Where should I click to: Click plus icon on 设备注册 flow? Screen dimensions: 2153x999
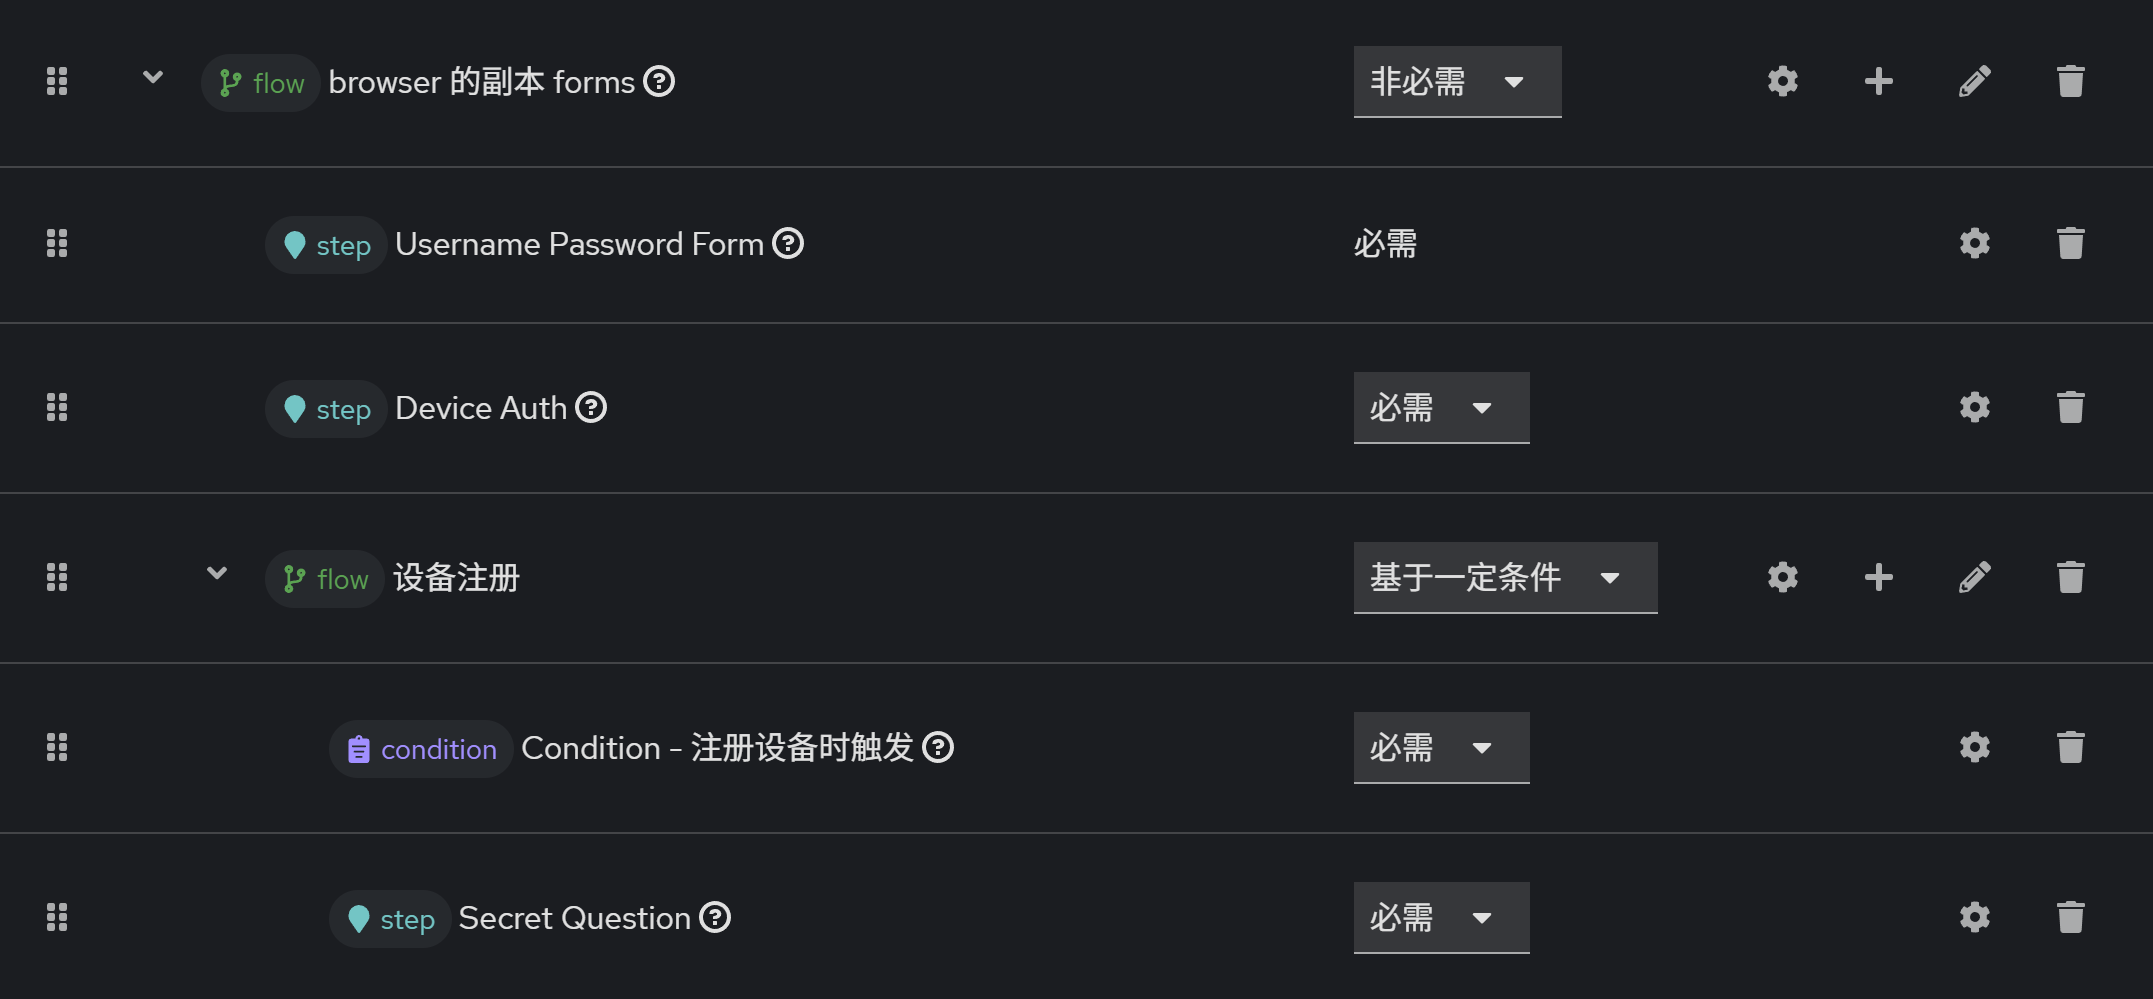[1878, 577]
